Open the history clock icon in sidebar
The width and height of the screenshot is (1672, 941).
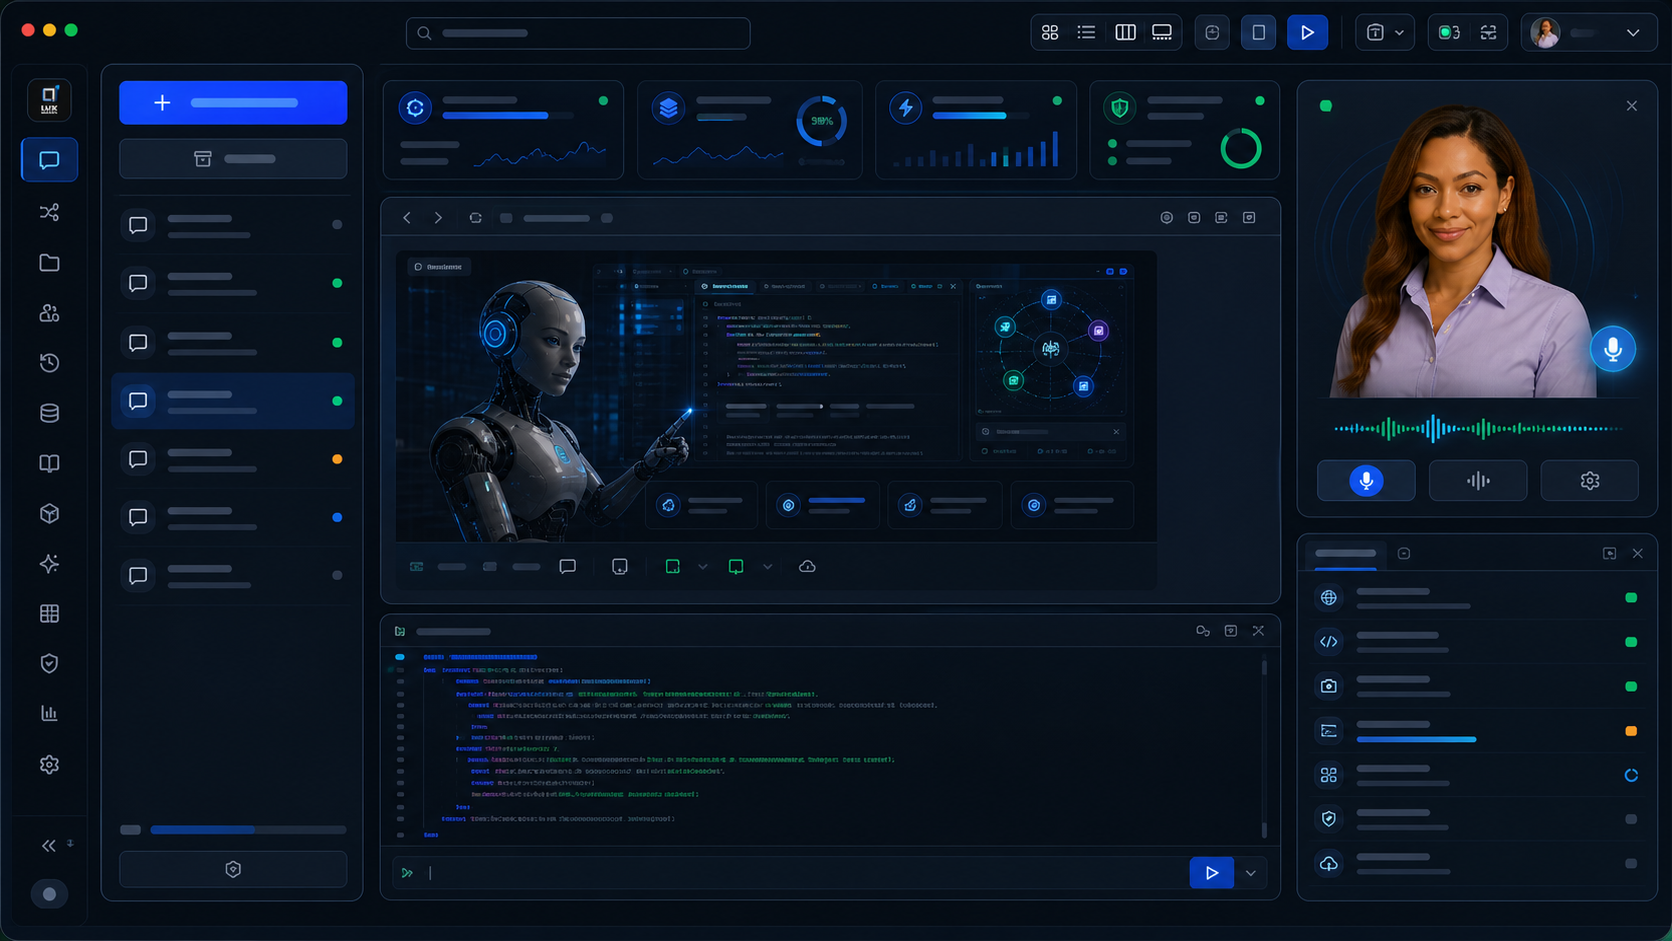(x=49, y=363)
